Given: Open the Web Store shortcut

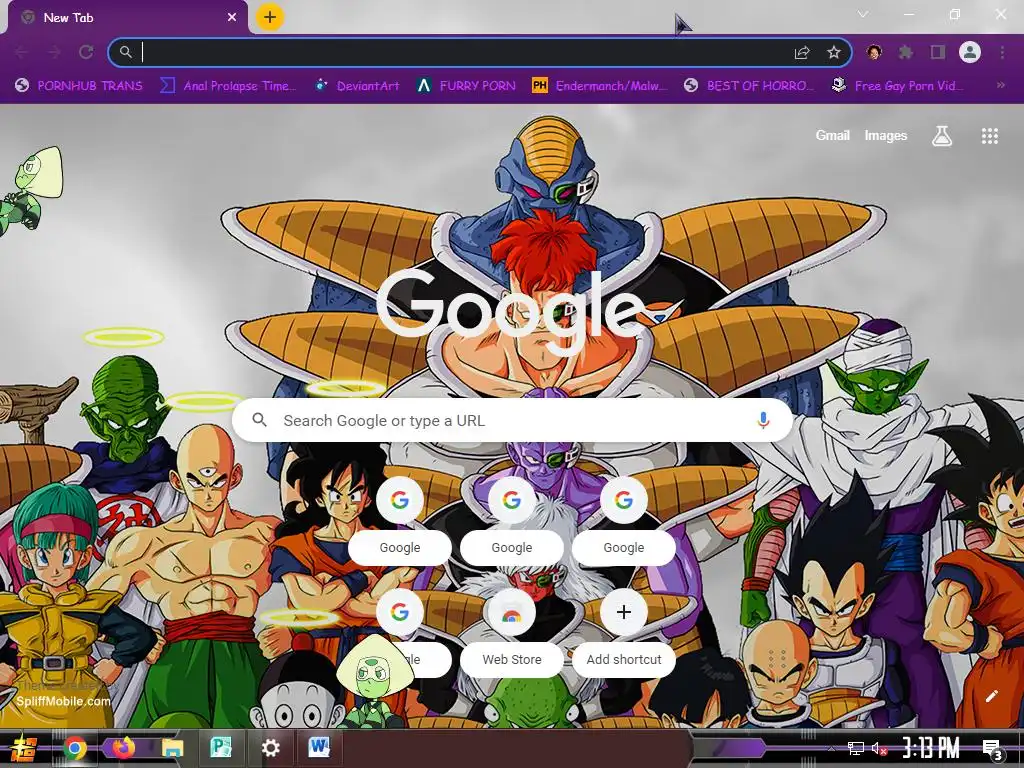Looking at the screenshot, I should 511,633.
